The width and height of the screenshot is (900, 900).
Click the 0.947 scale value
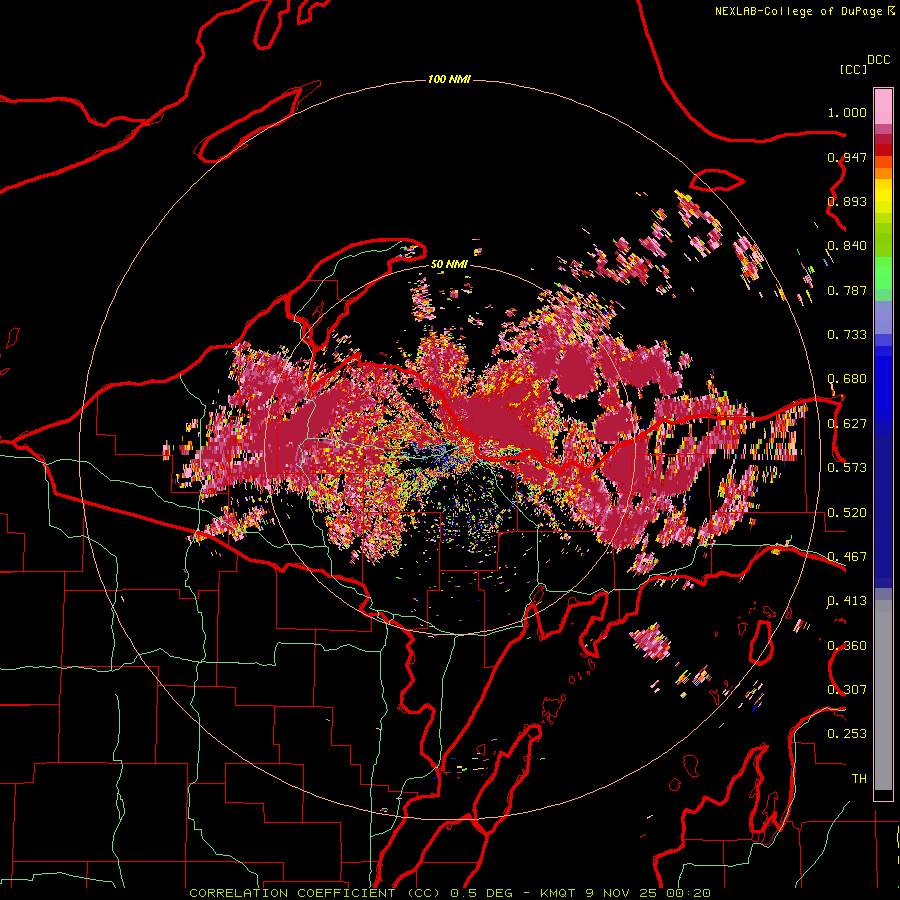click(847, 157)
